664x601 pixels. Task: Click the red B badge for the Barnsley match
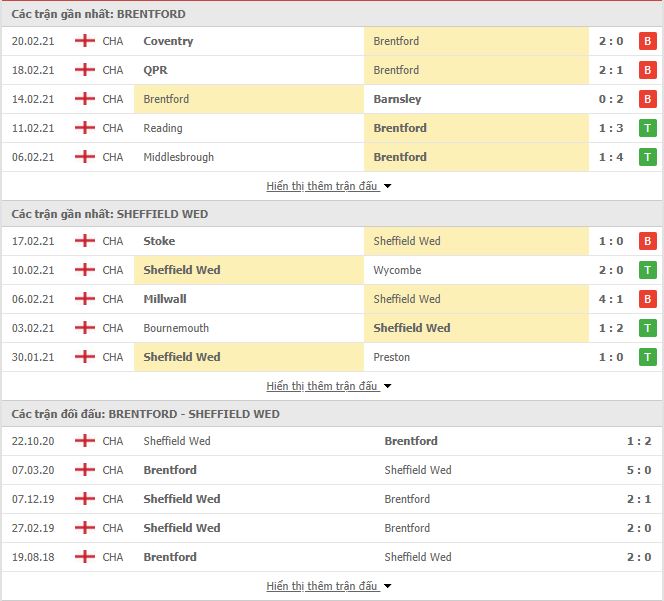[647, 99]
